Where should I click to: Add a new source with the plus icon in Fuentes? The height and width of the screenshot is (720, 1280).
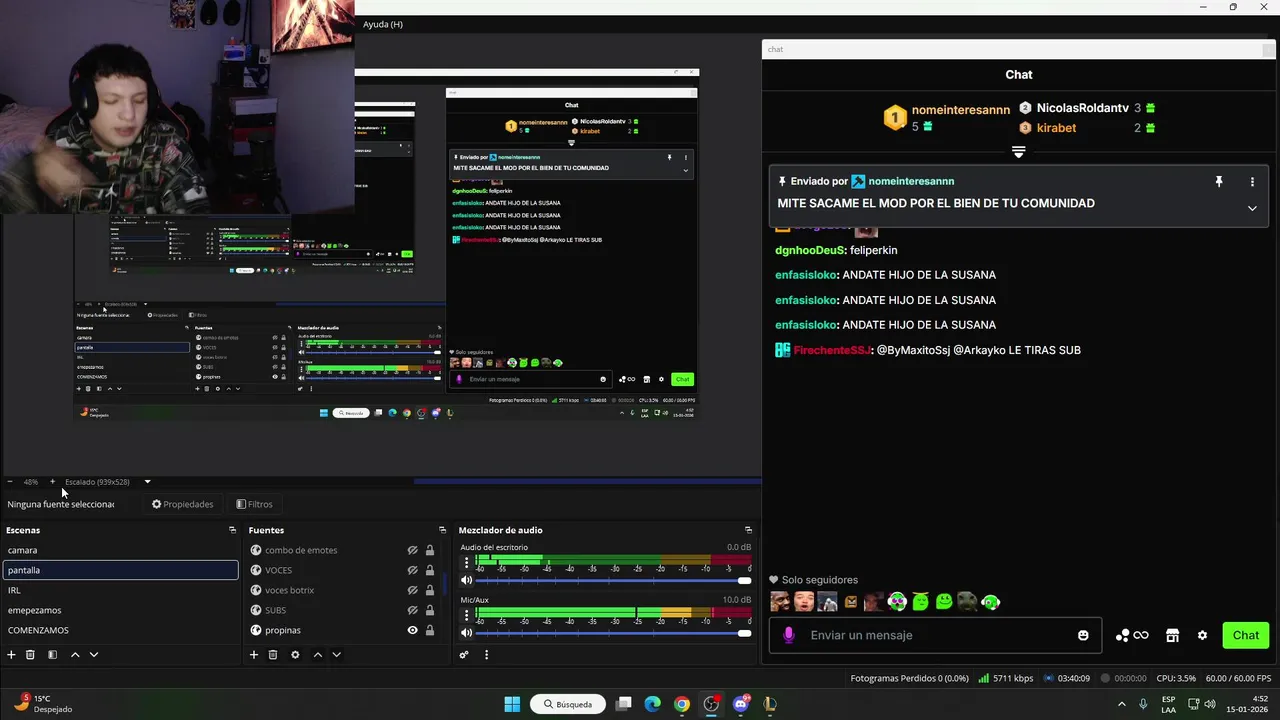click(x=254, y=655)
